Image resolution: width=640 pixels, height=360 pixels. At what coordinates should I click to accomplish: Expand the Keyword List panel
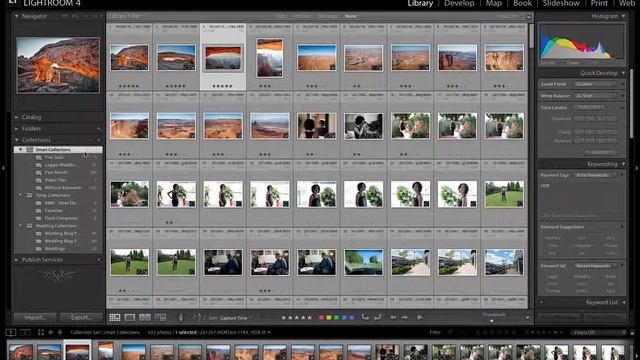pos(624,302)
